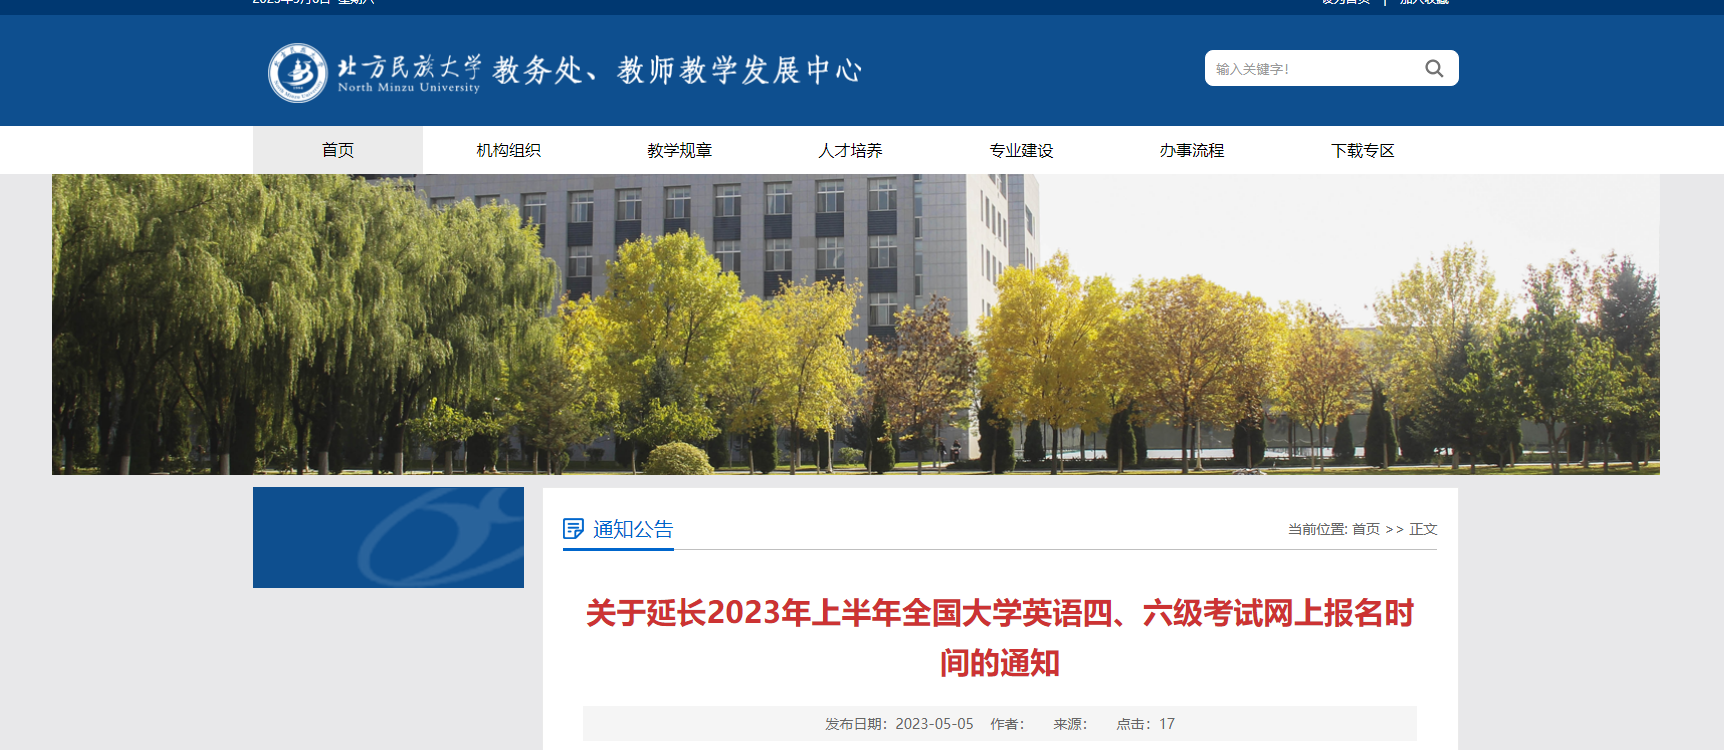Click the North Minzu University emblem logo
1724x750 pixels.
point(297,73)
